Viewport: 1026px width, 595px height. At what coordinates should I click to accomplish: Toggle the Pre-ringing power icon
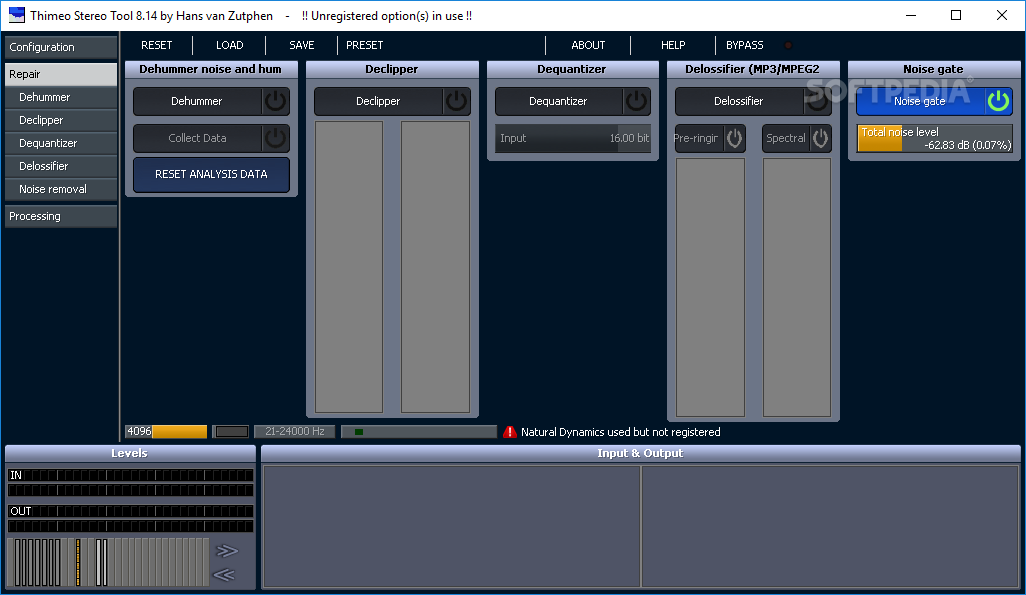tap(734, 138)
